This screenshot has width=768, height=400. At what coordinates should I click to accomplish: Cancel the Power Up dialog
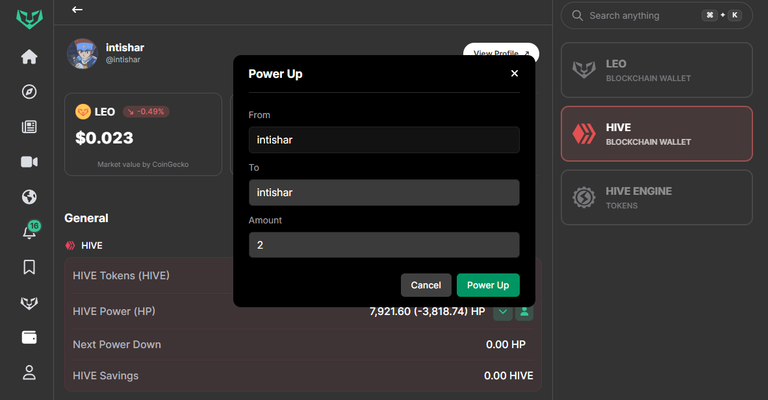[x=426, y=285]
